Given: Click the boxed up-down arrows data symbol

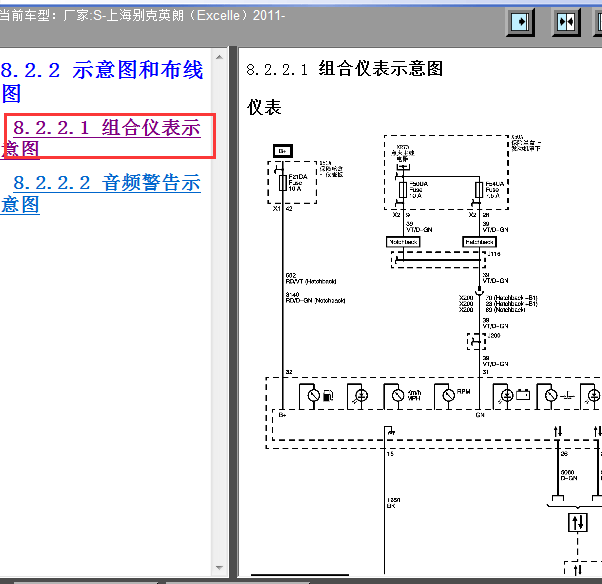Looking at the screenshot, I should click(577, 523).
